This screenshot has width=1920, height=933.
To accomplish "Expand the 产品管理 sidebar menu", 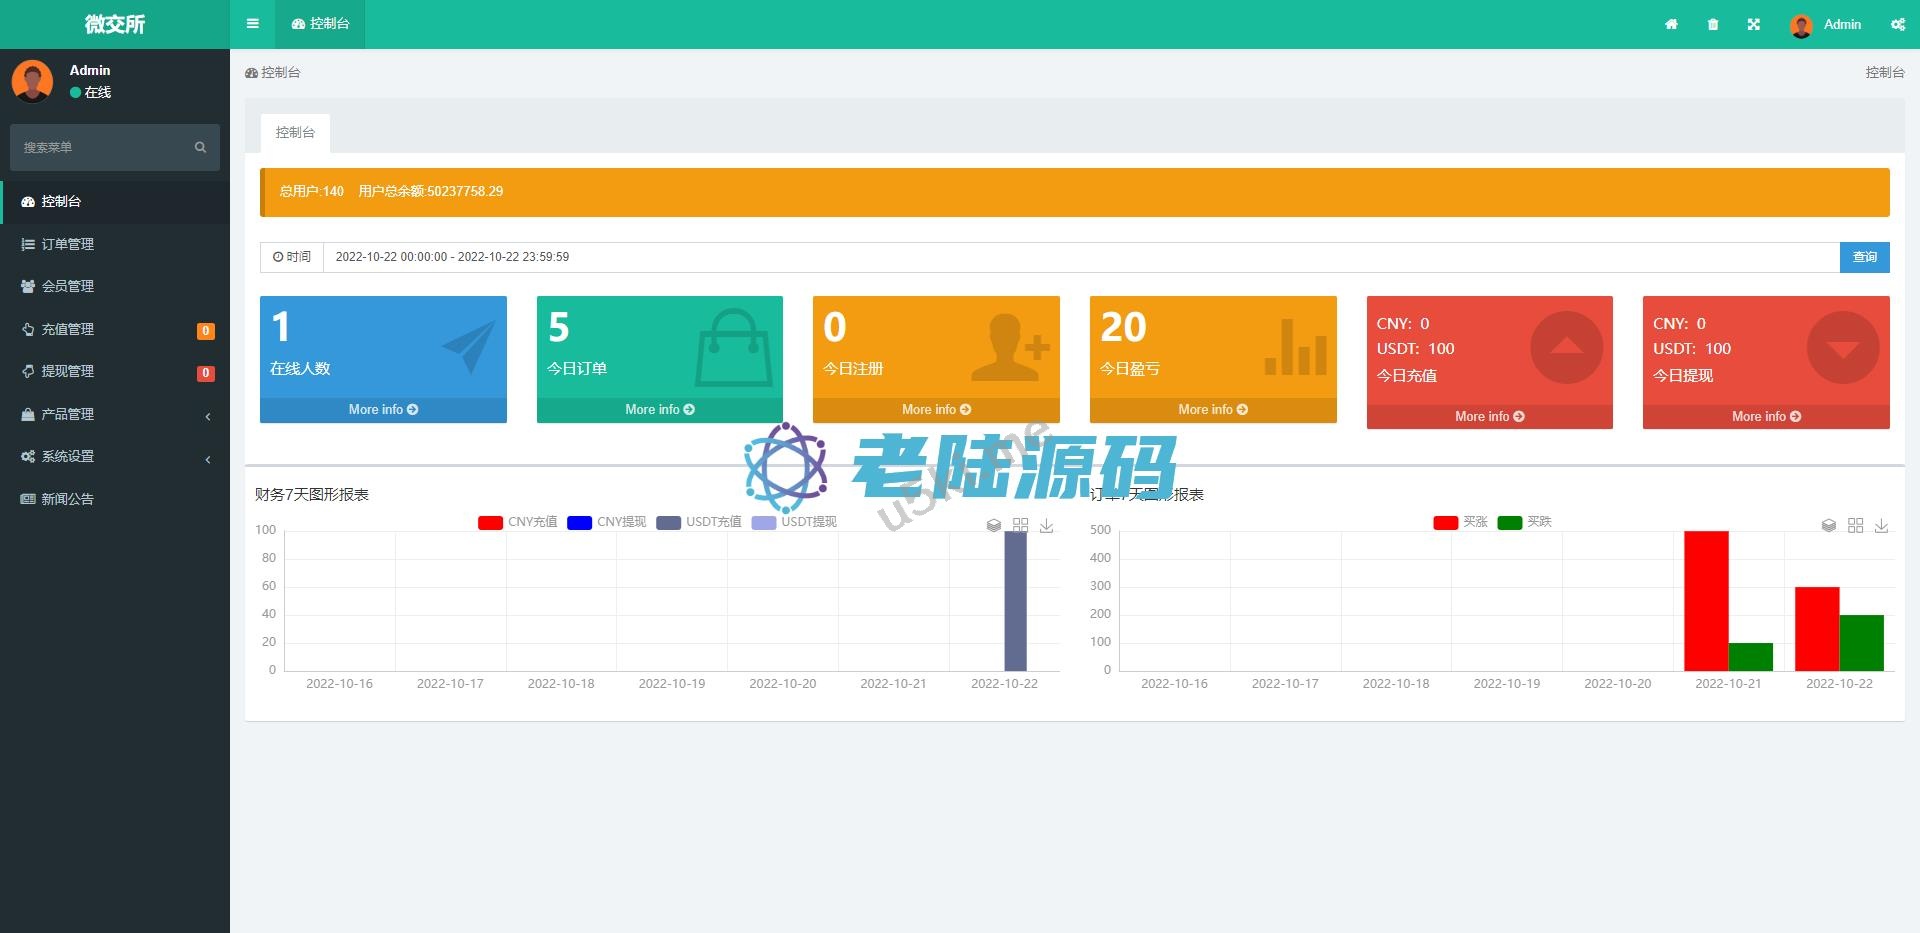I will (x=115, y=414).
